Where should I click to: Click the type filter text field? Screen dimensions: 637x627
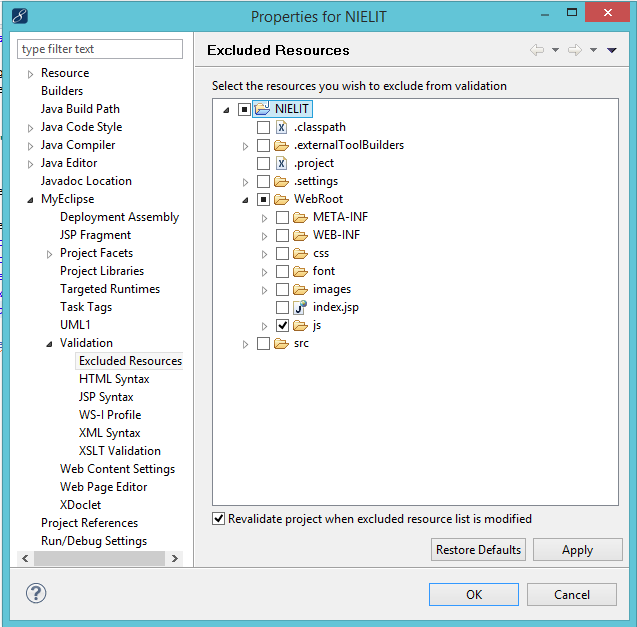[x=100, y=49]
